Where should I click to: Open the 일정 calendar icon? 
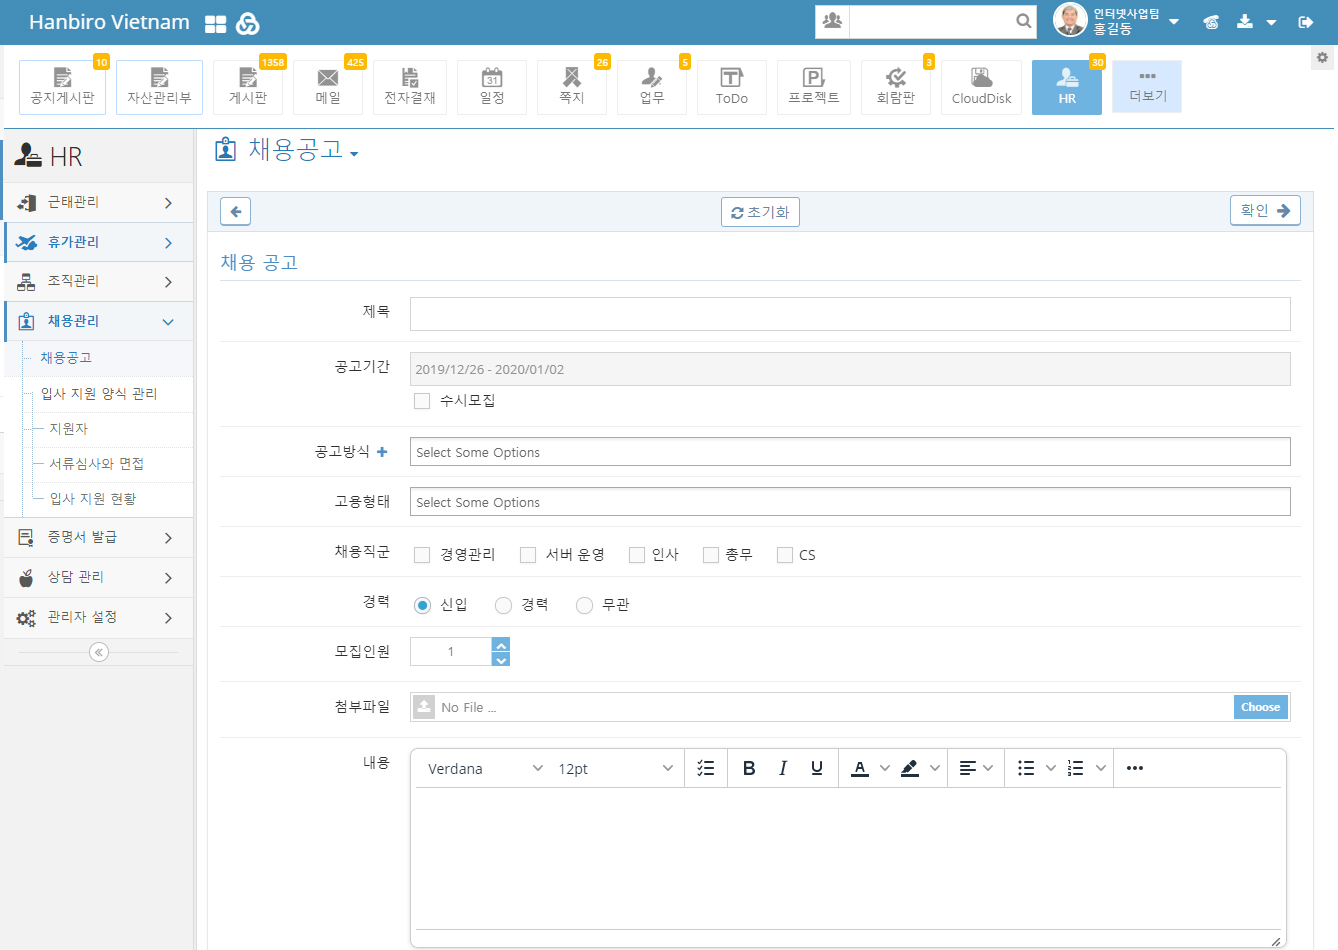point(492,87)
